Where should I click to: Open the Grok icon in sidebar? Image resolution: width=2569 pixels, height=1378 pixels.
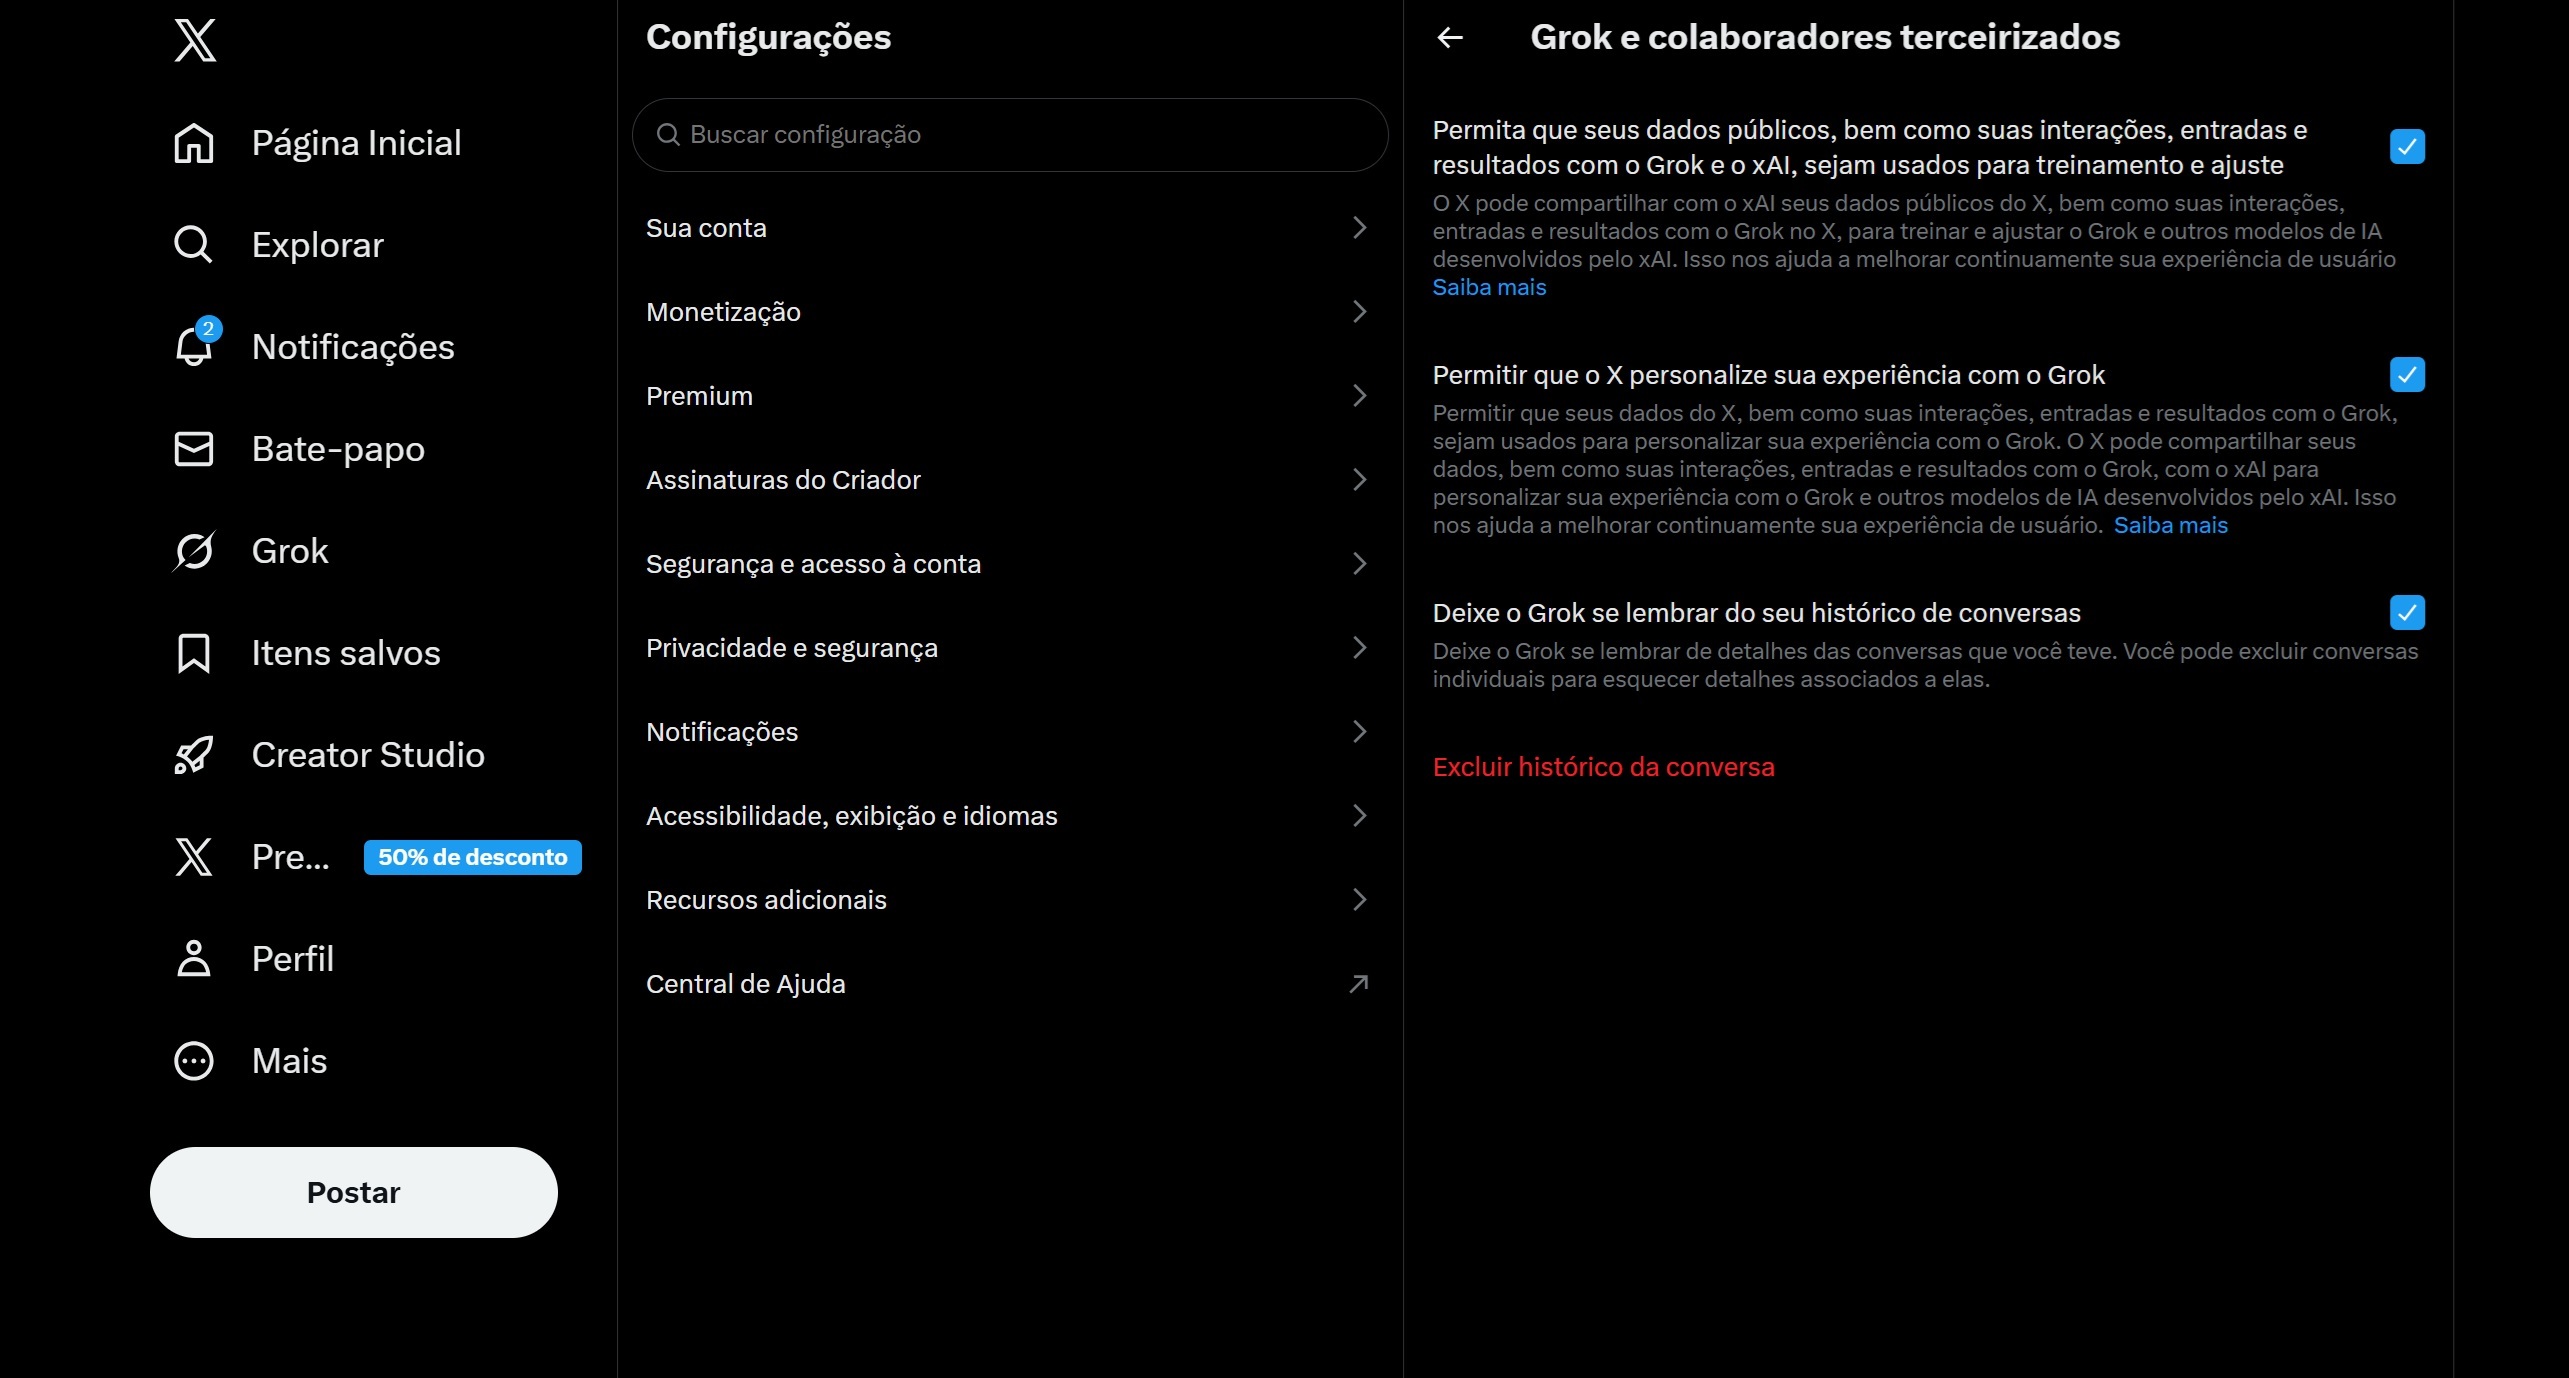(x=194, y=551)
